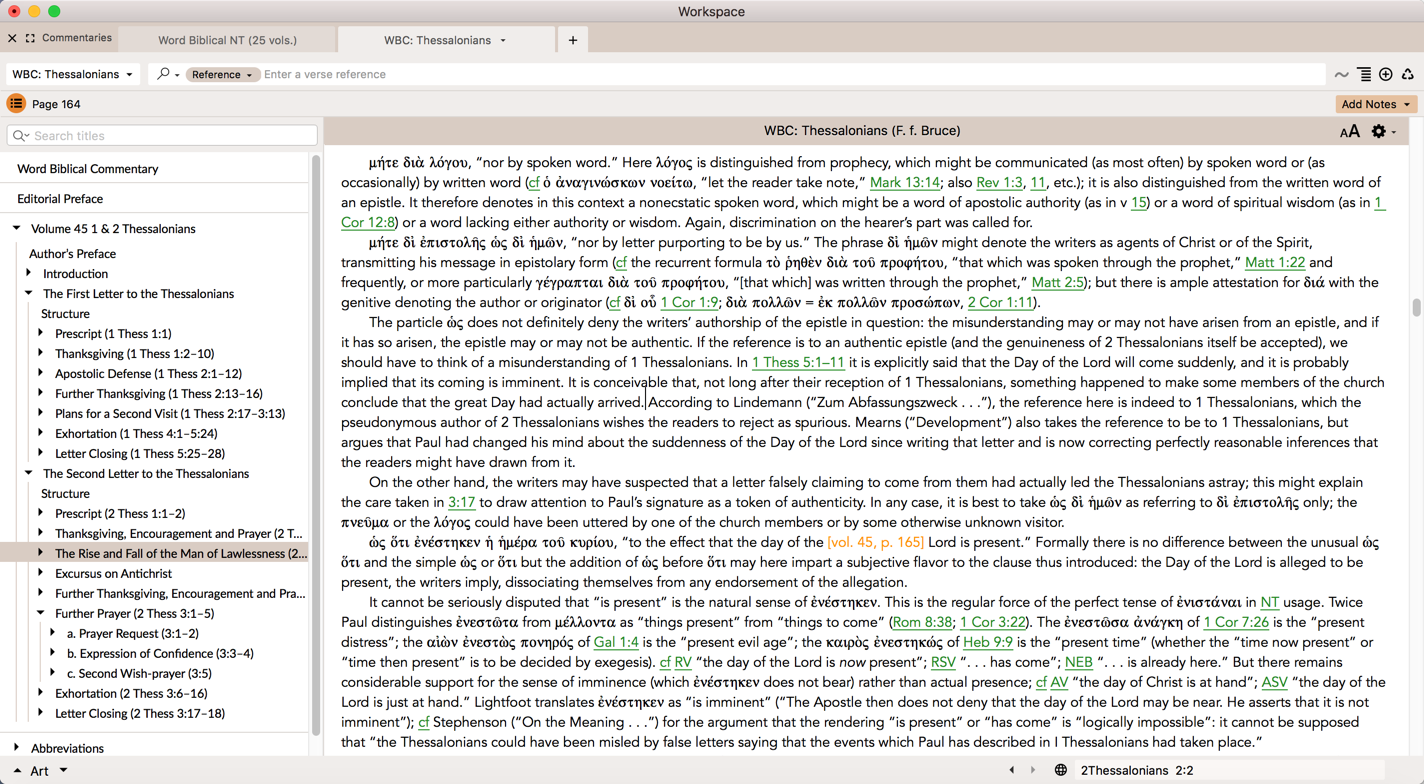Open Editorial Preface in contents
This screenshot has width=1424, height=784.
click(60, 199)
